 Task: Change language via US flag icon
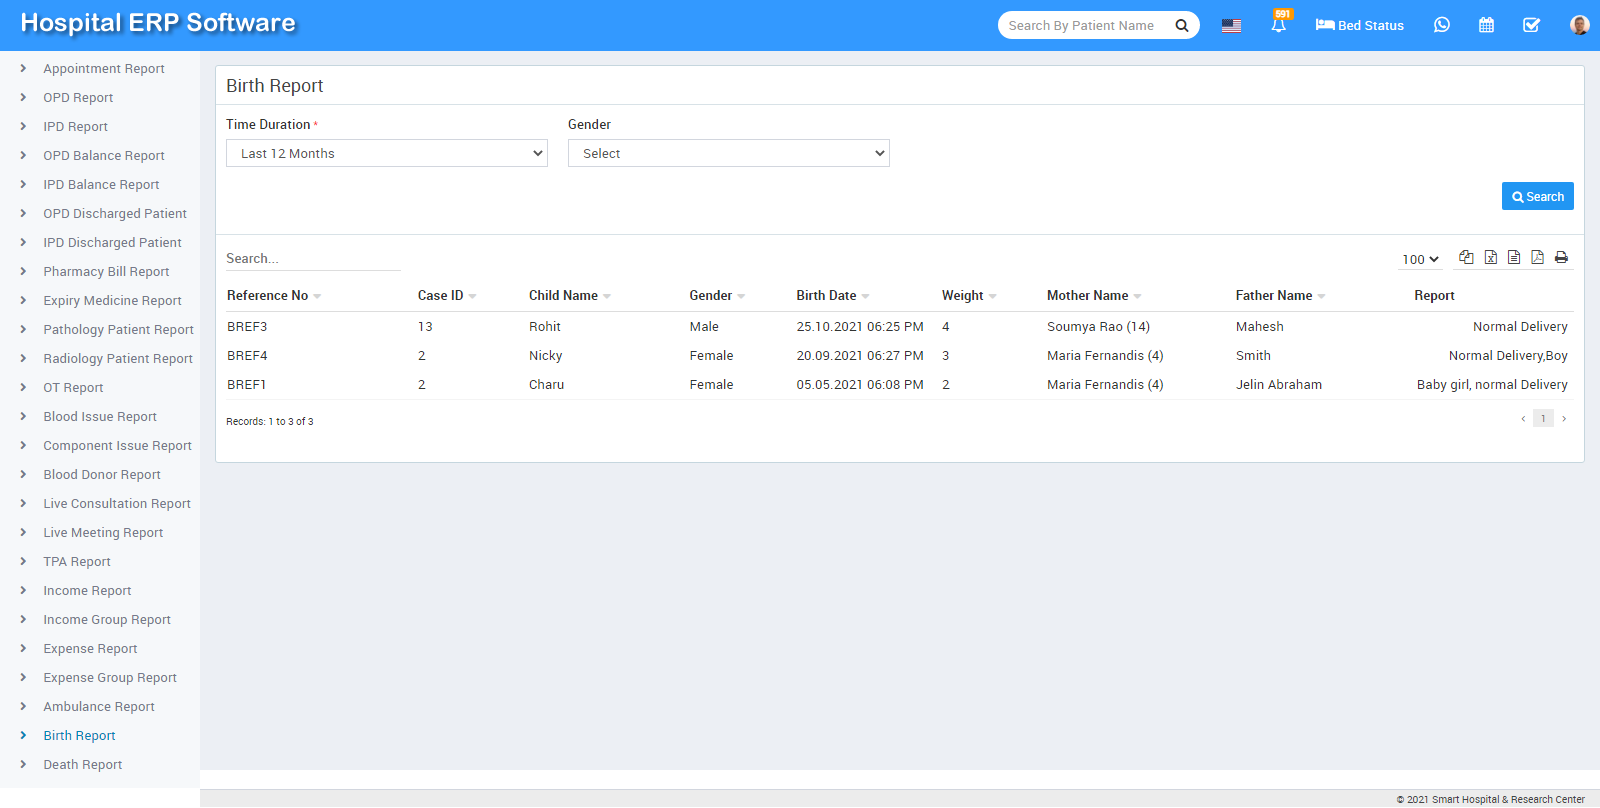(x=1231, y=26)
